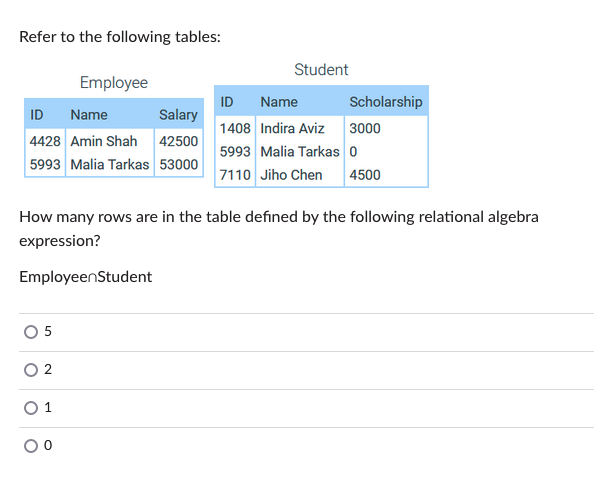
Task: Select the answer option 5
Action: (x=34, y=333)
